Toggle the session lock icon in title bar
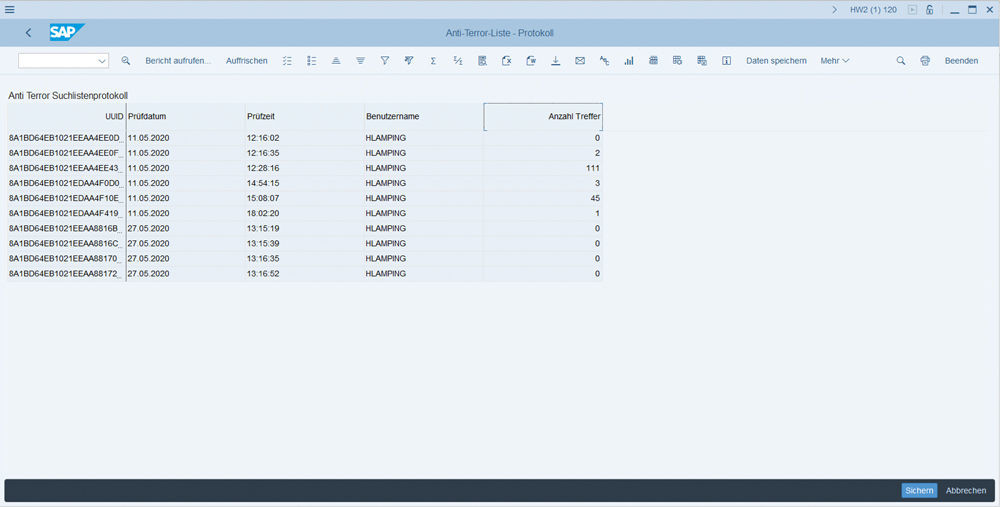Image resolution: width=1000 pixels, height=507 pixels. (930, 9)
